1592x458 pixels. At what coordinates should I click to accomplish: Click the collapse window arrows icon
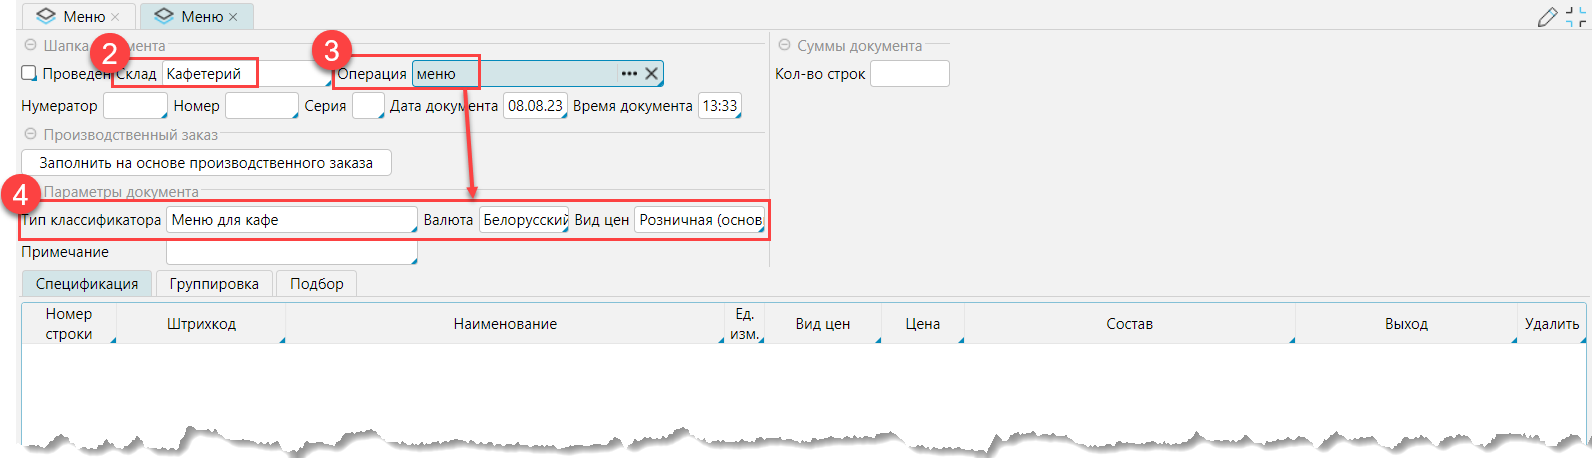(x=1576, y=17)
